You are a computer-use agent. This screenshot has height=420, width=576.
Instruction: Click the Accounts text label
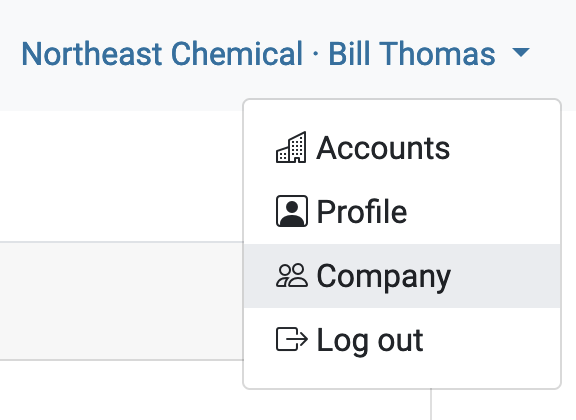(x=383, y=148)
